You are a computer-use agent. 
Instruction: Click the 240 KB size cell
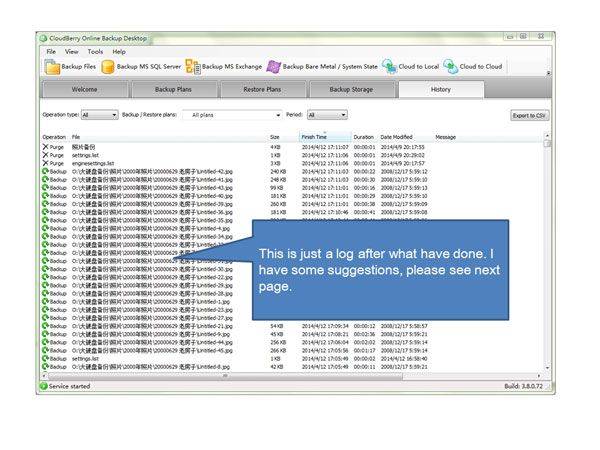click(278, 171)
